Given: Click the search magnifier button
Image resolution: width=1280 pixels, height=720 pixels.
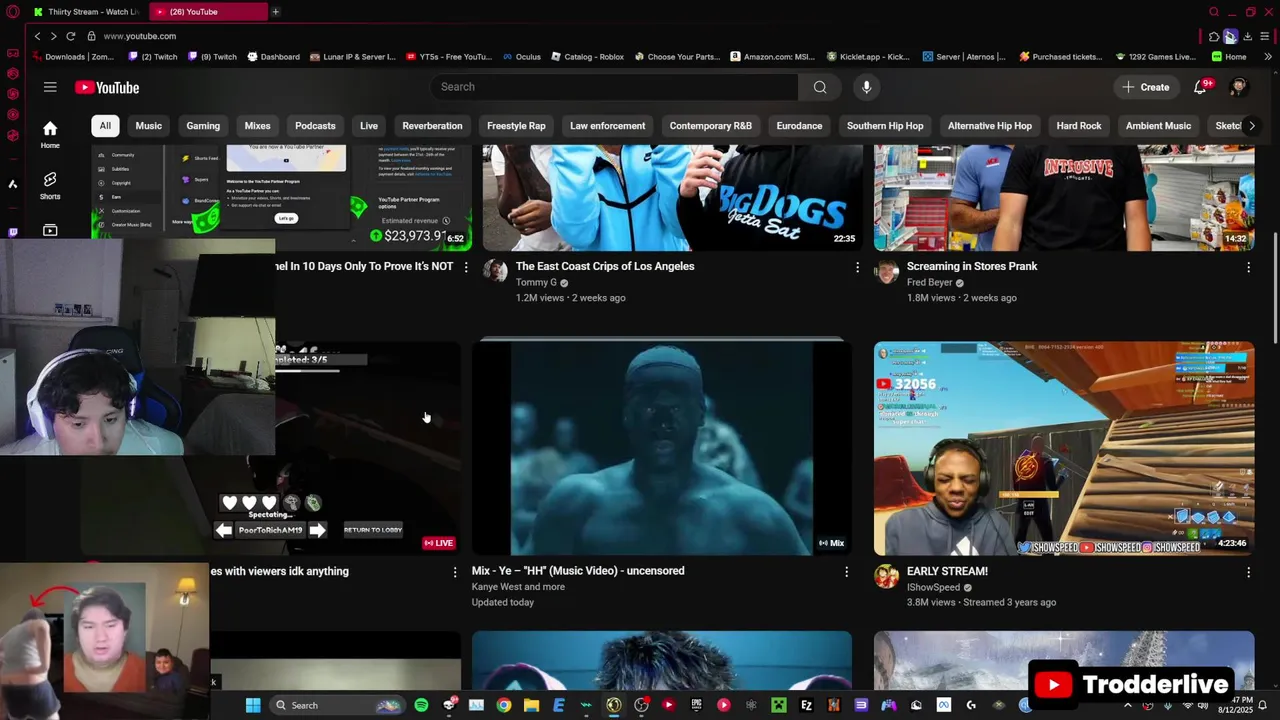Looking at the screenshot, I should pyautogui.click(x=820, y=87).
